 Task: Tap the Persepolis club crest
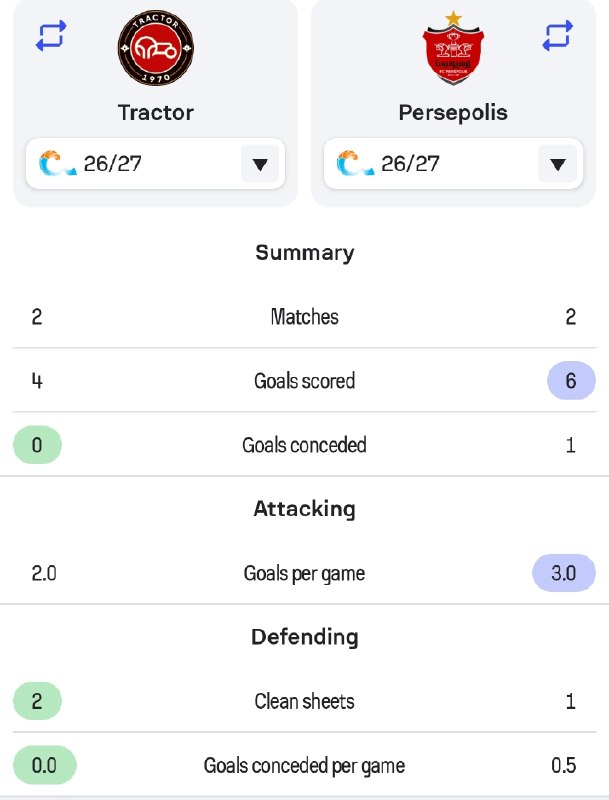[x=453, y=47]
